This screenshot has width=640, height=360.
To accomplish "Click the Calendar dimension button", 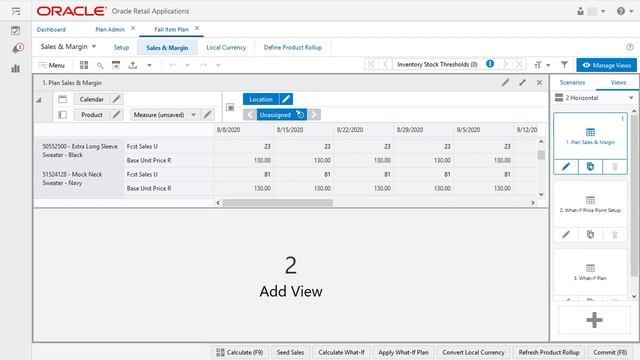I will click(91, 99).
